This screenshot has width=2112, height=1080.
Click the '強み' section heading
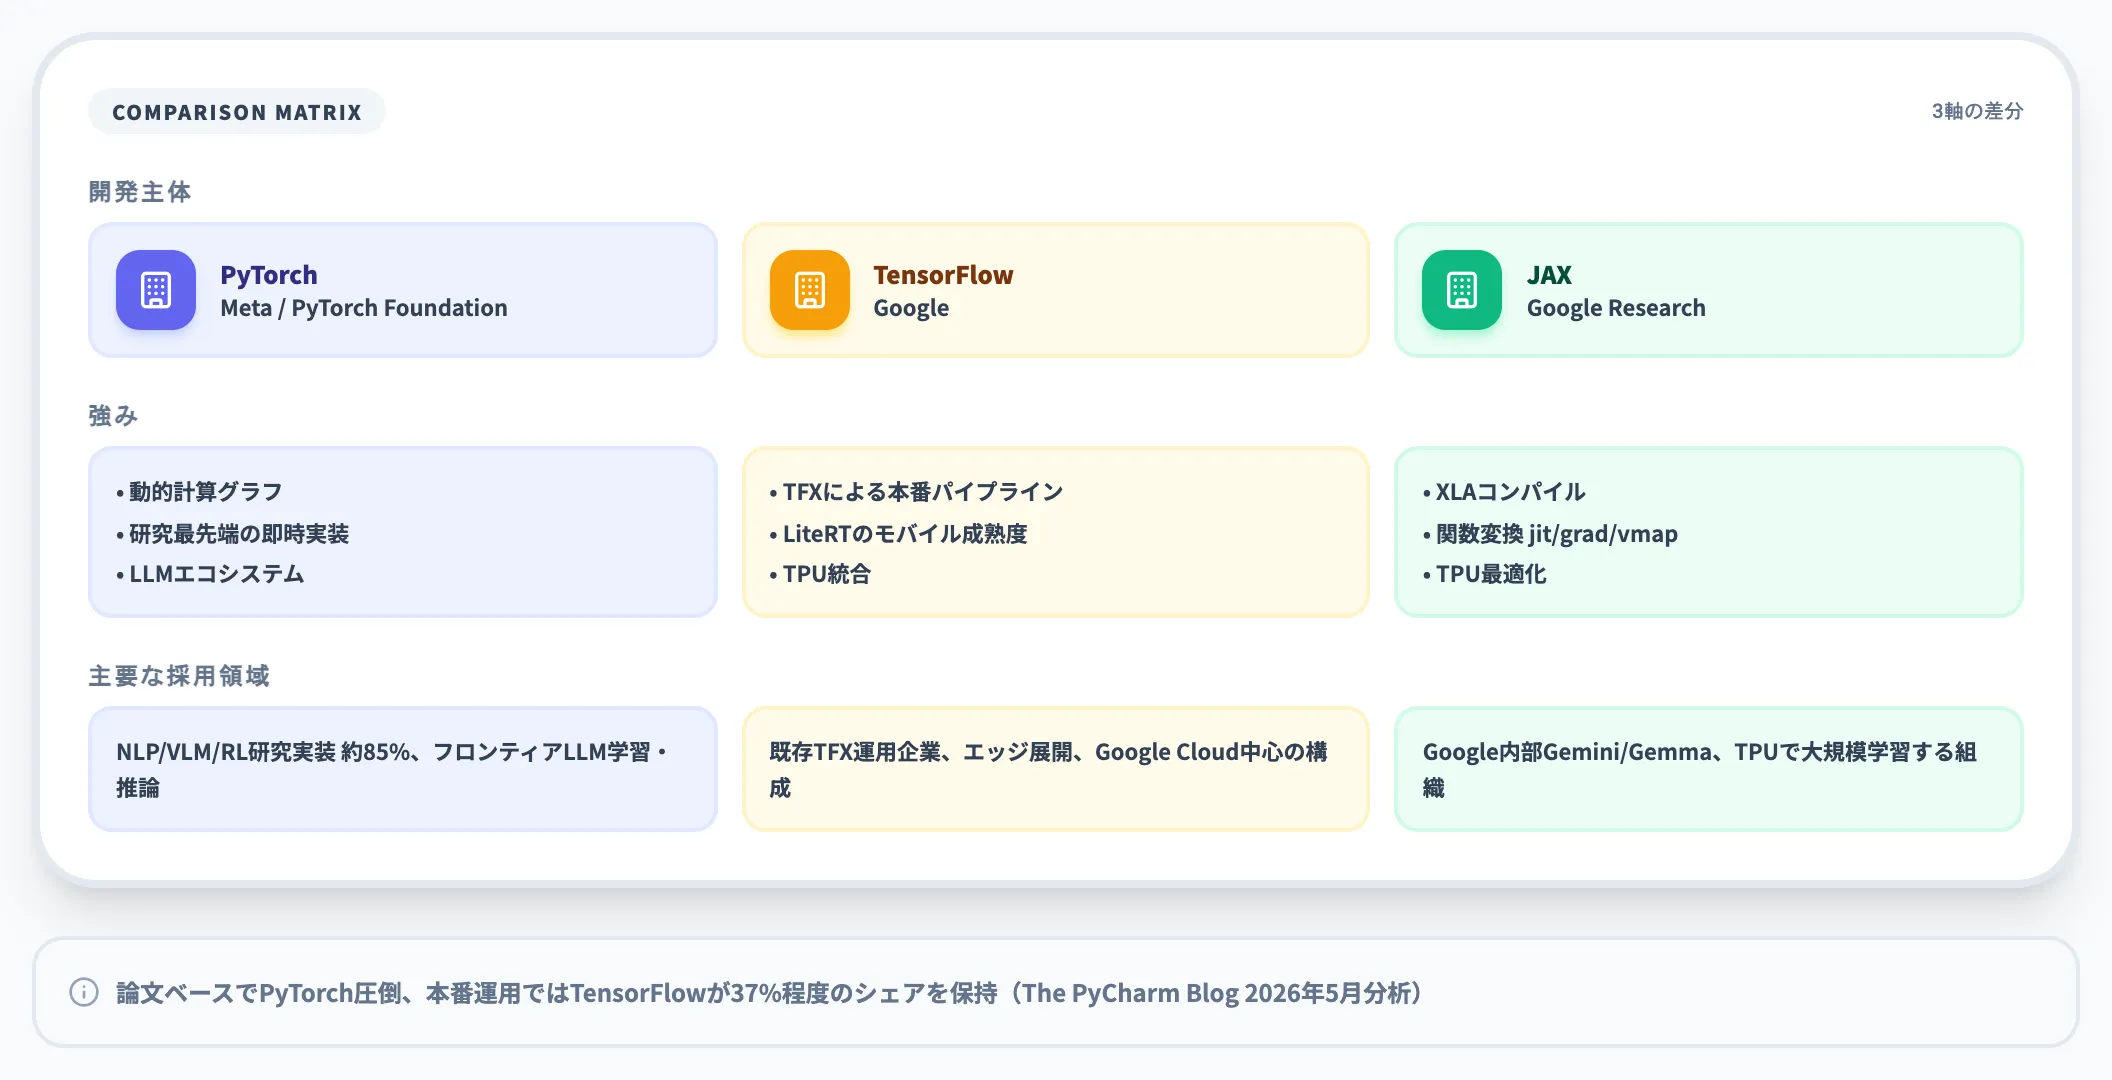pos(113,415)
